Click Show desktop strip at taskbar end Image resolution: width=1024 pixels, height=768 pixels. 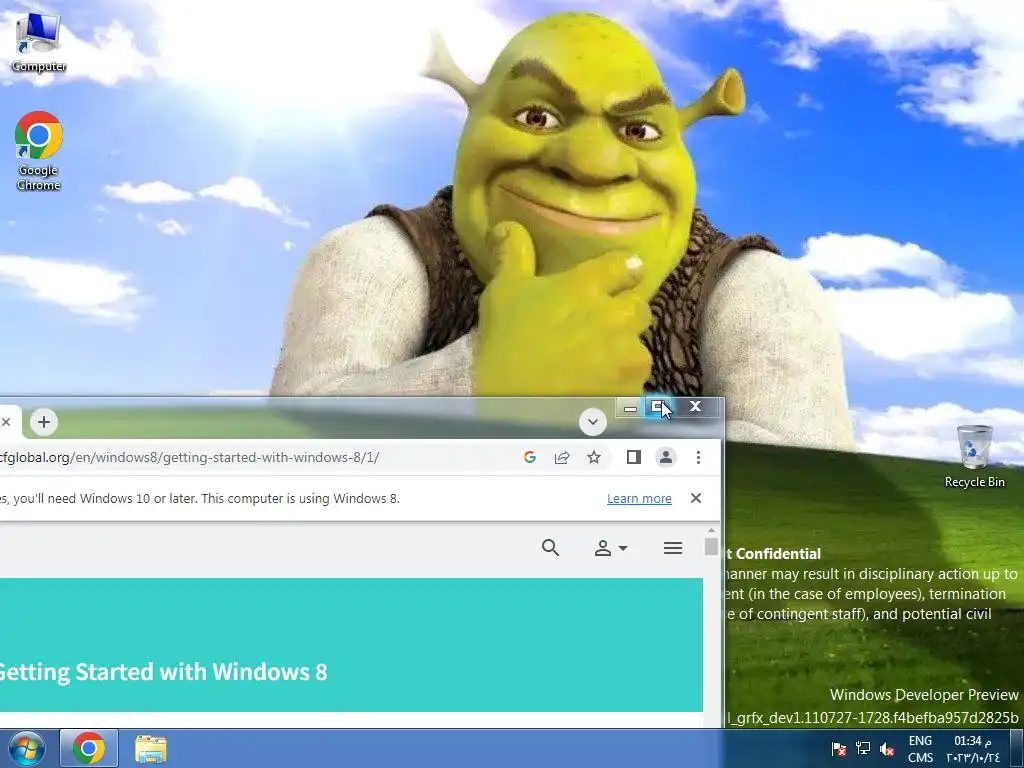[x=1019, y=748]
